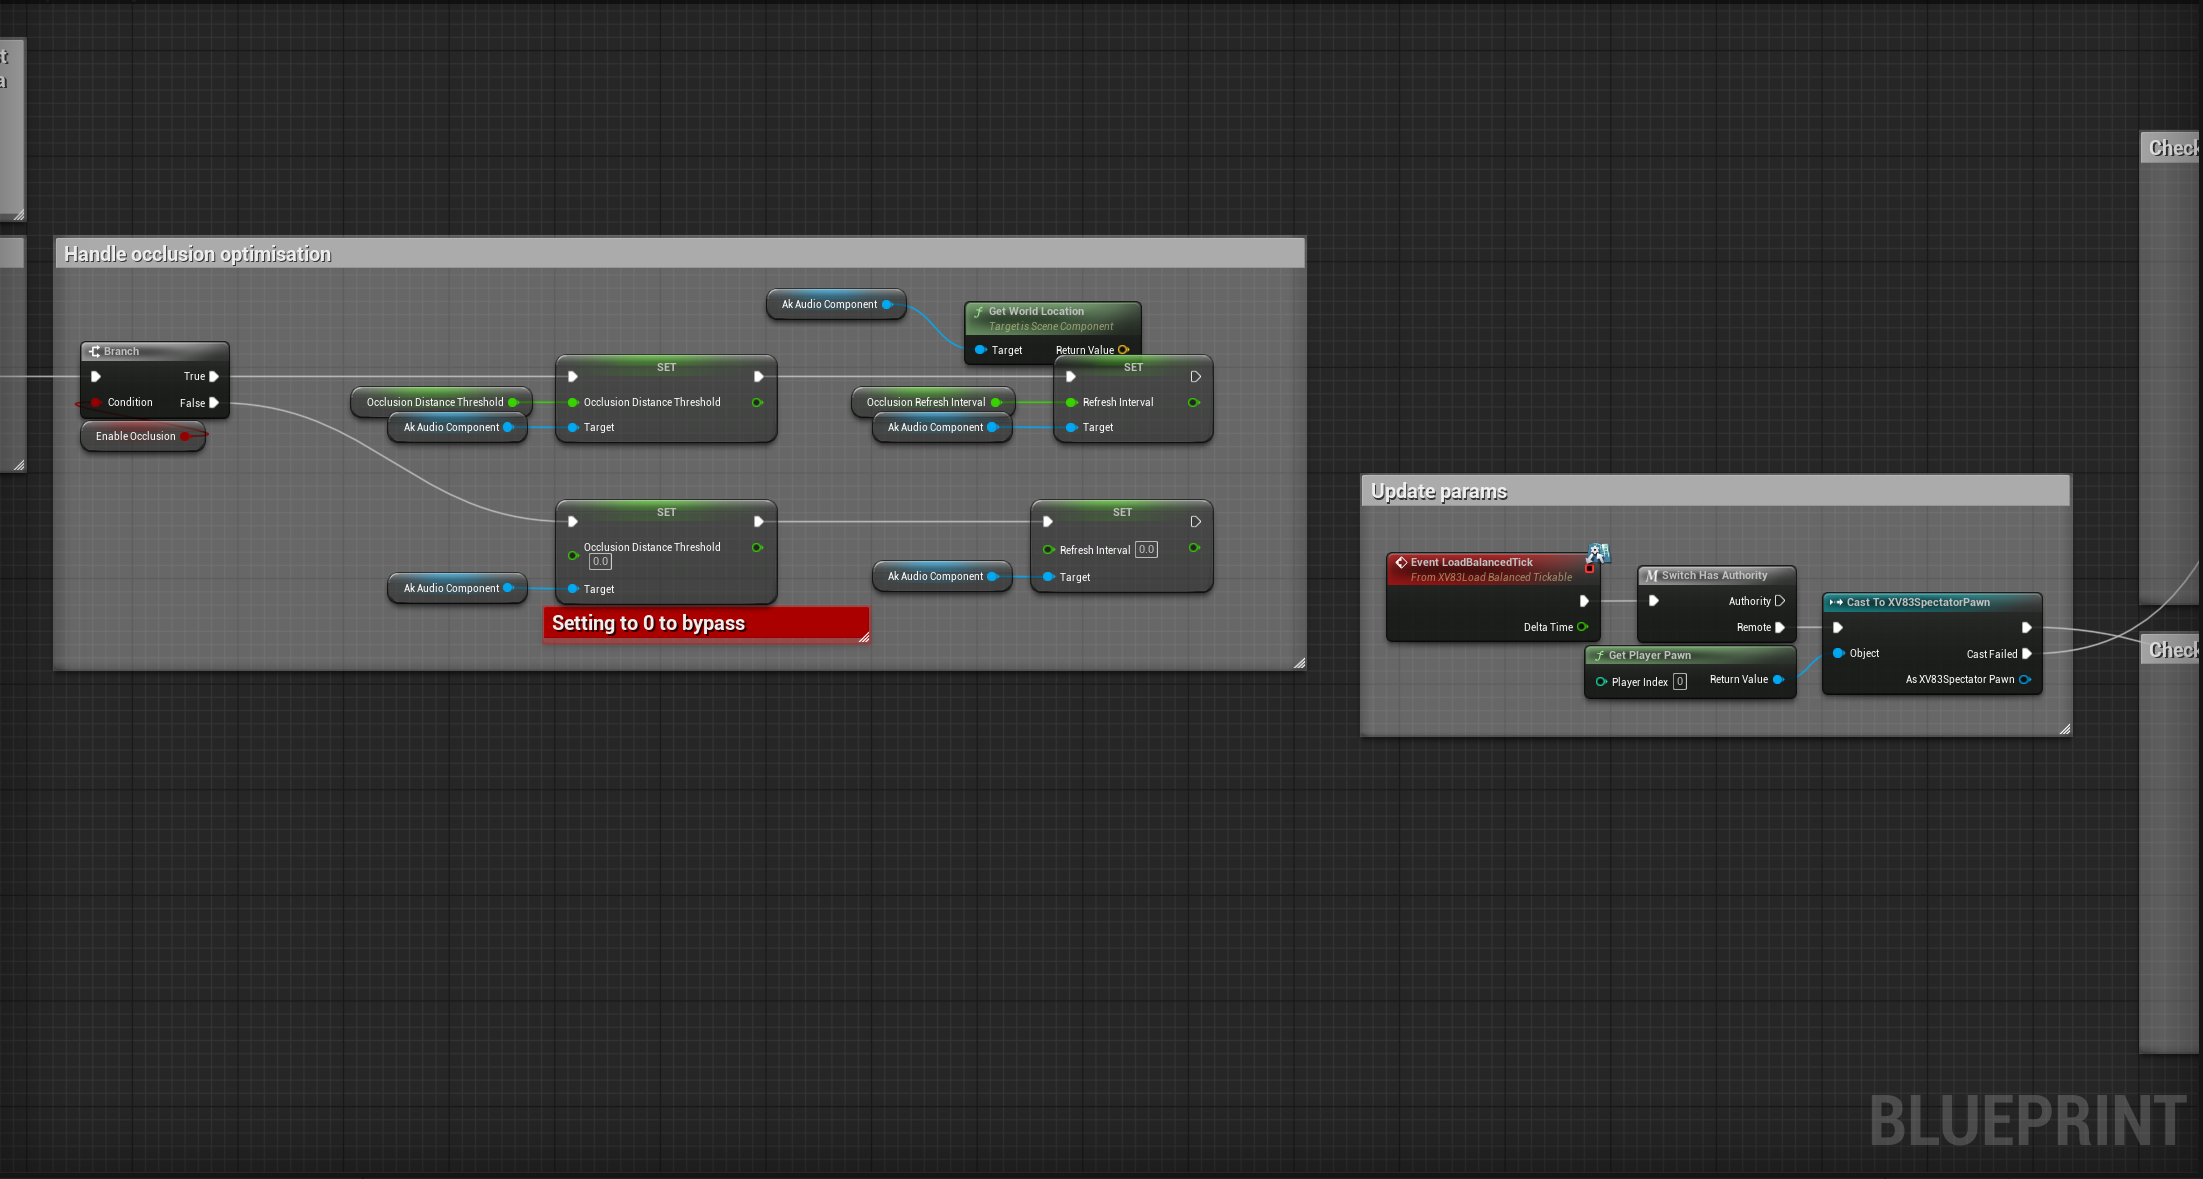Click the corner handle of the red bypass comment
2203x1179 pixels.
point(863,636)
